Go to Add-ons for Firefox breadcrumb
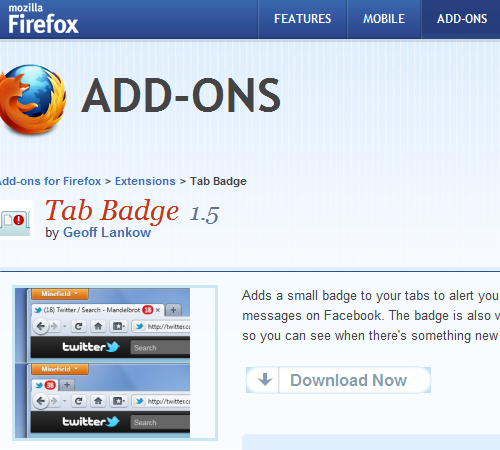 [x=50, y=181]
